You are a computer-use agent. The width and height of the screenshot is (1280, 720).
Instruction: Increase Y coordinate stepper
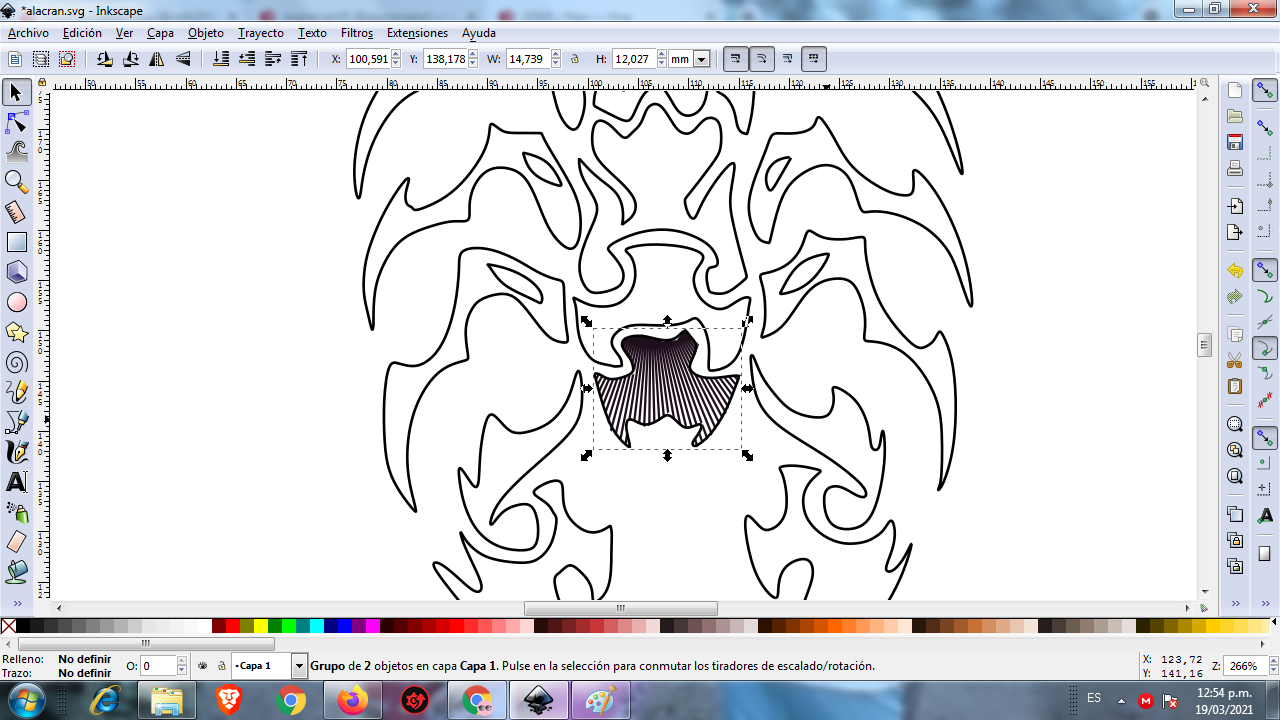(x=473, y=55)
